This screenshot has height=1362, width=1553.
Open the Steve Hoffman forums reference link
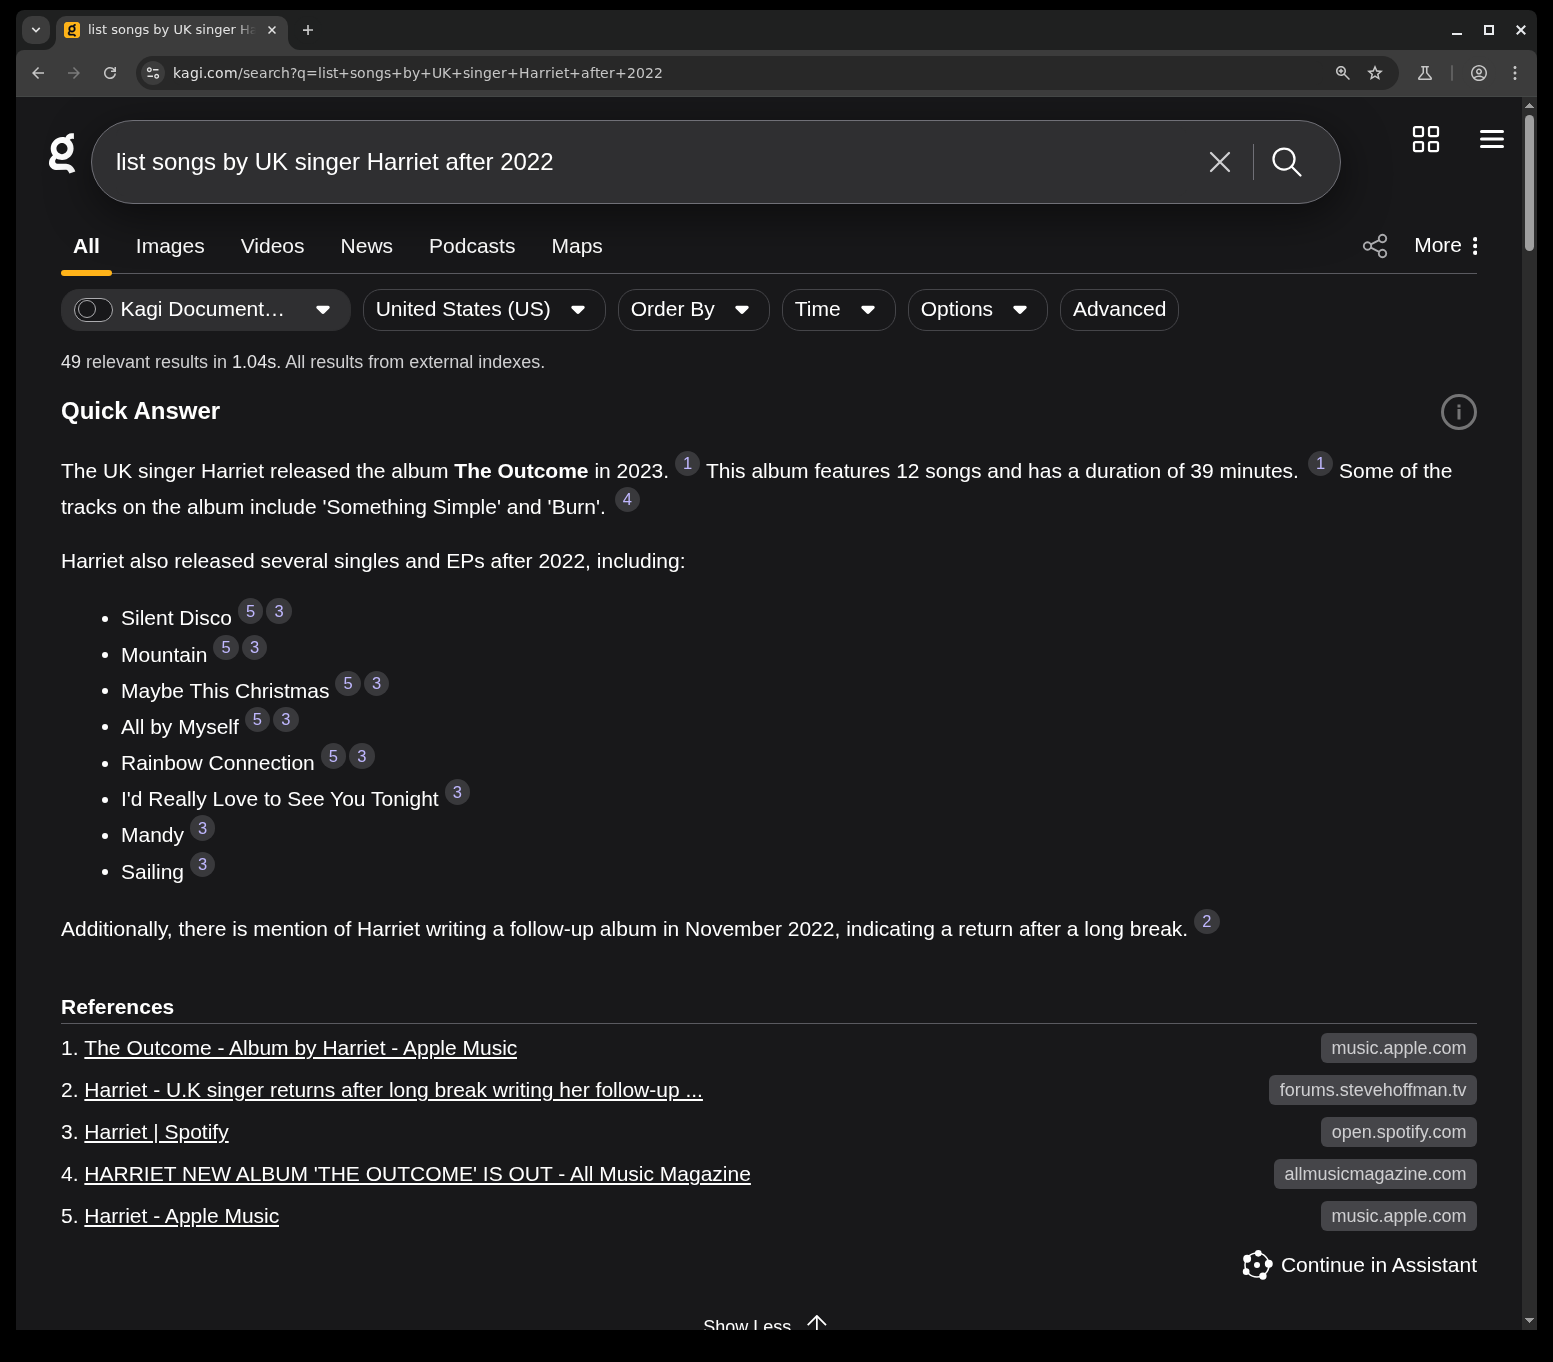pyautogui.click(x=393, y=1090)
